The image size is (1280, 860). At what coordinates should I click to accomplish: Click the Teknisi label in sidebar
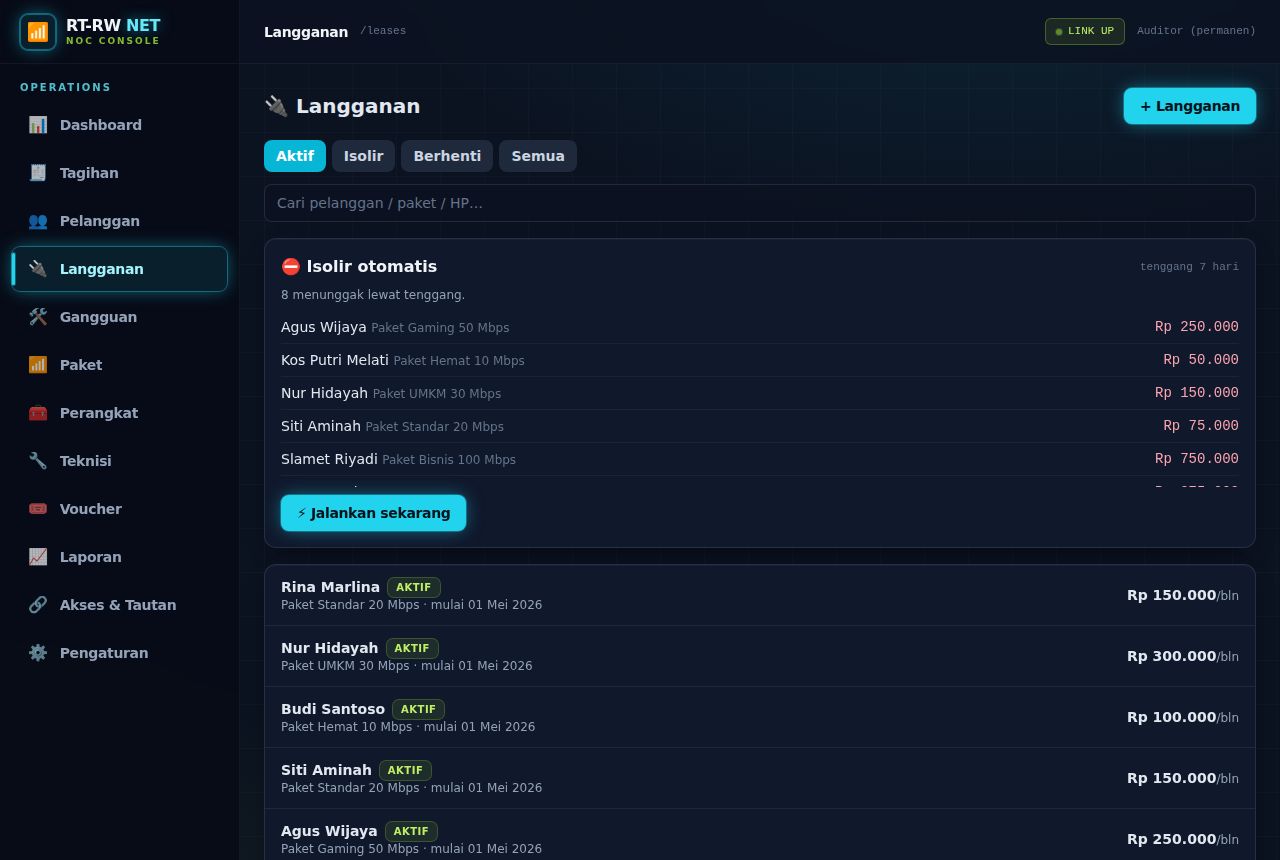86,461
